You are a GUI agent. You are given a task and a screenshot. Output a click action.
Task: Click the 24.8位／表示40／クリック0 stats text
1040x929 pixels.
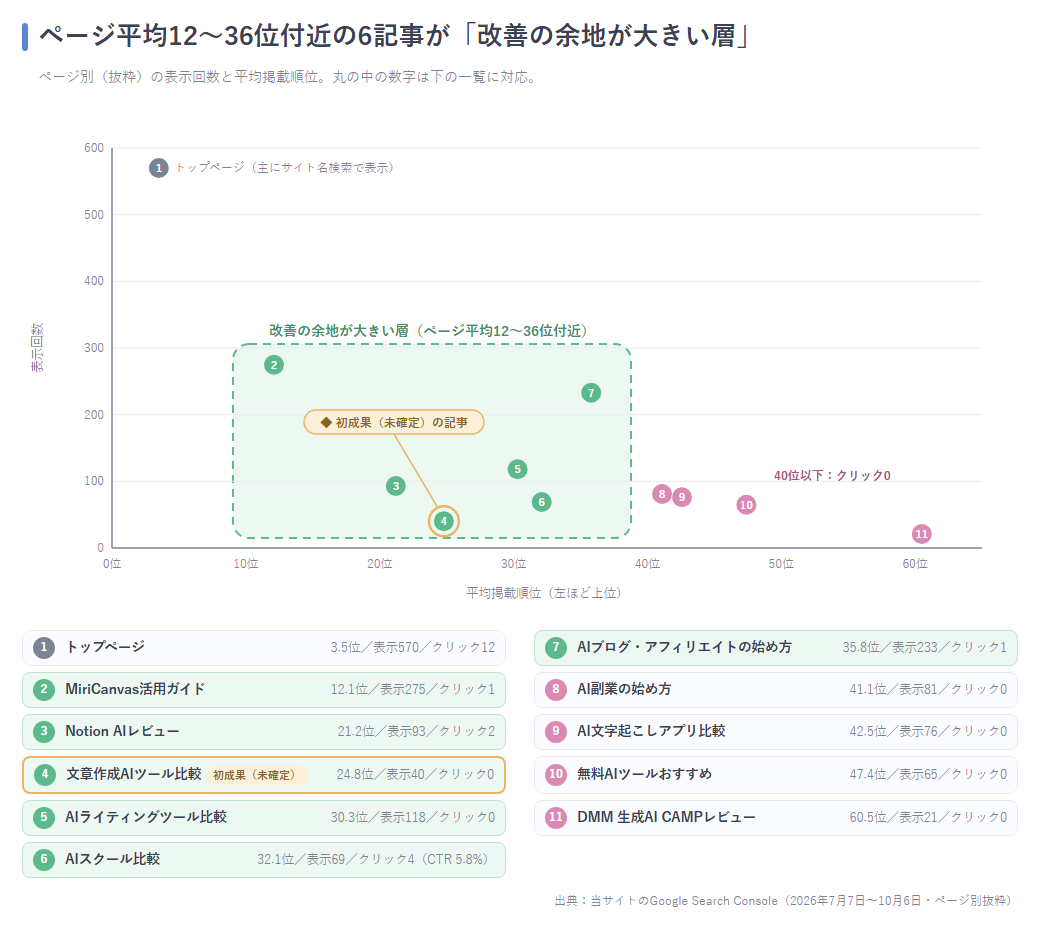(415, 774)
